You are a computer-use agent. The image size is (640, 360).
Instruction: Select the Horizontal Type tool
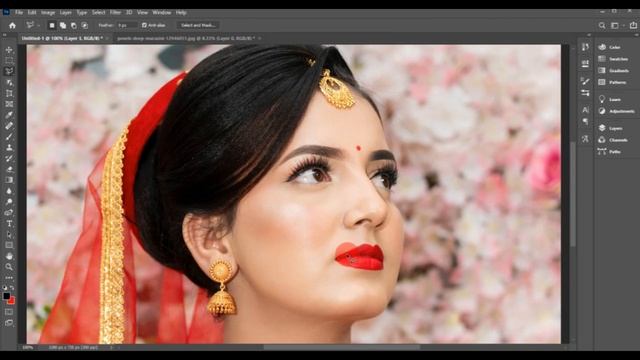[9, 224]
